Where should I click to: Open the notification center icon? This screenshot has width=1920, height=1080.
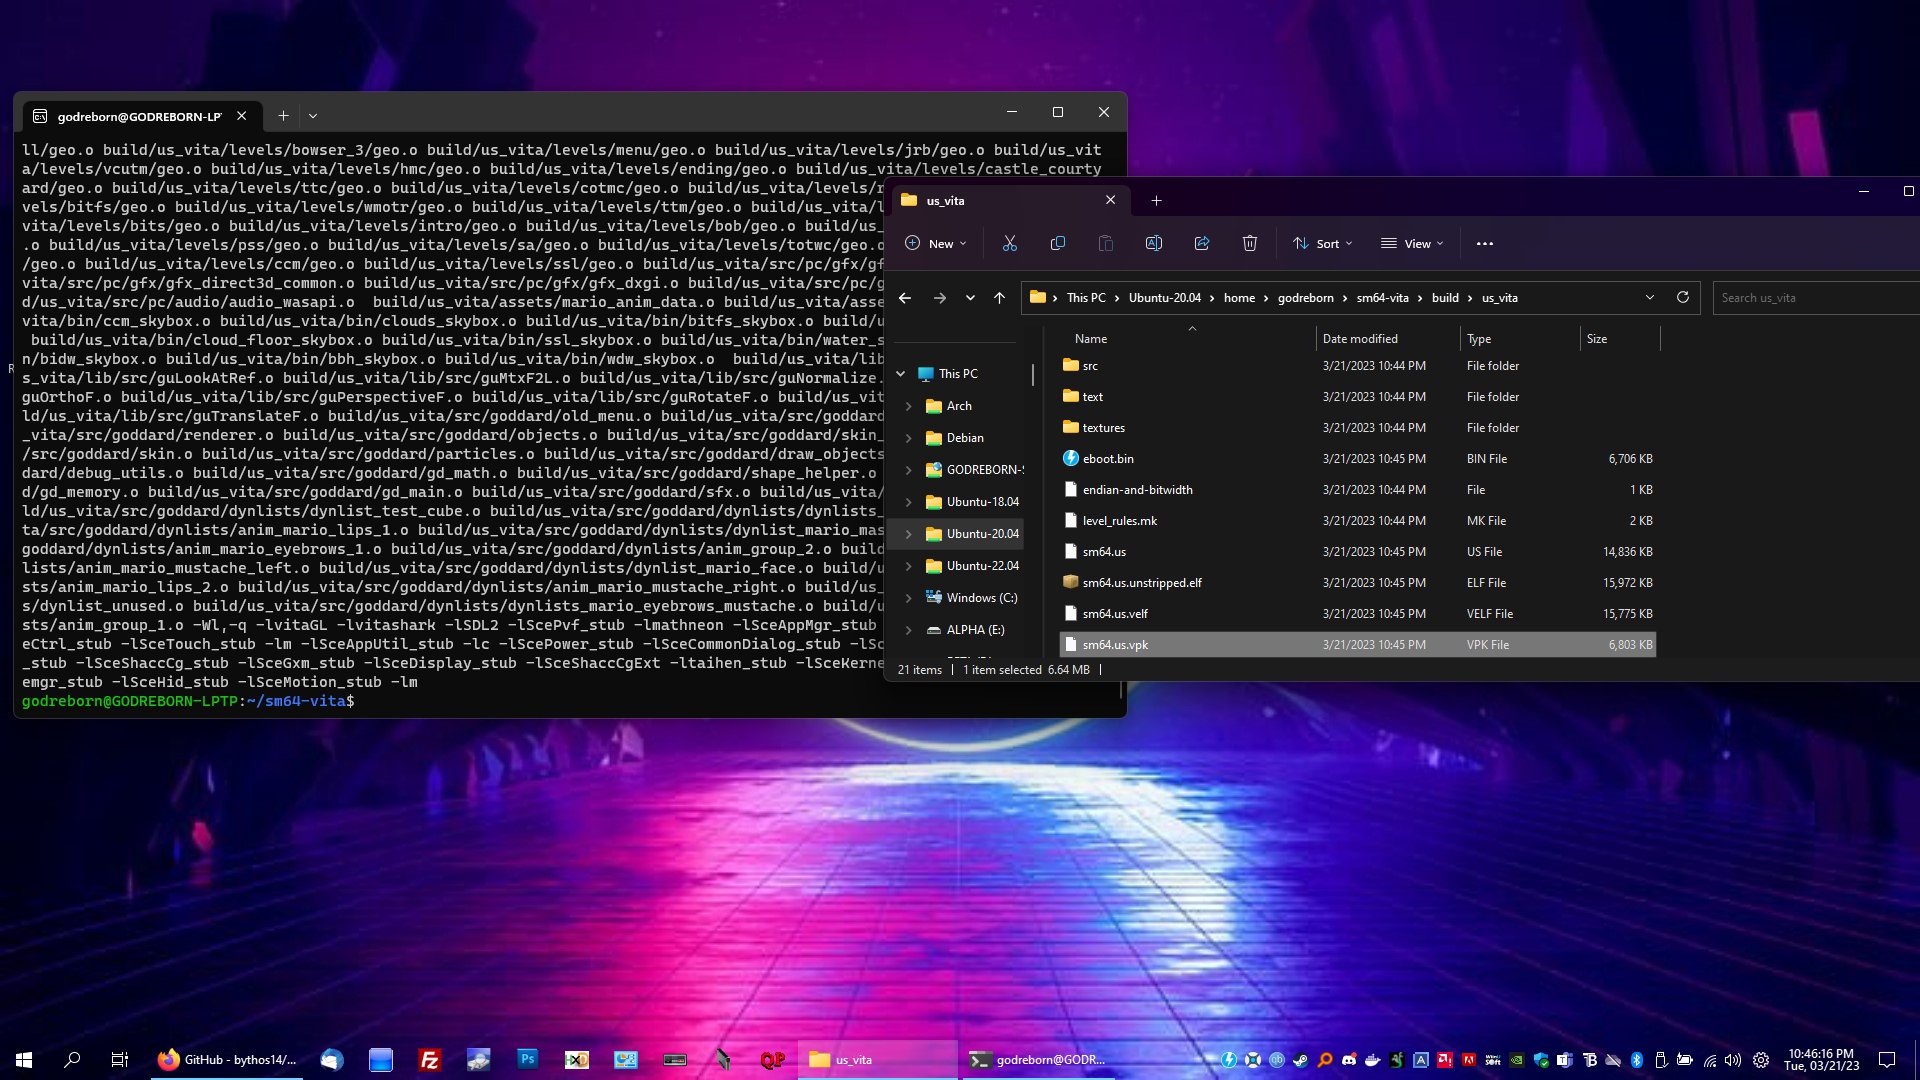[x=1887, y=1060]
